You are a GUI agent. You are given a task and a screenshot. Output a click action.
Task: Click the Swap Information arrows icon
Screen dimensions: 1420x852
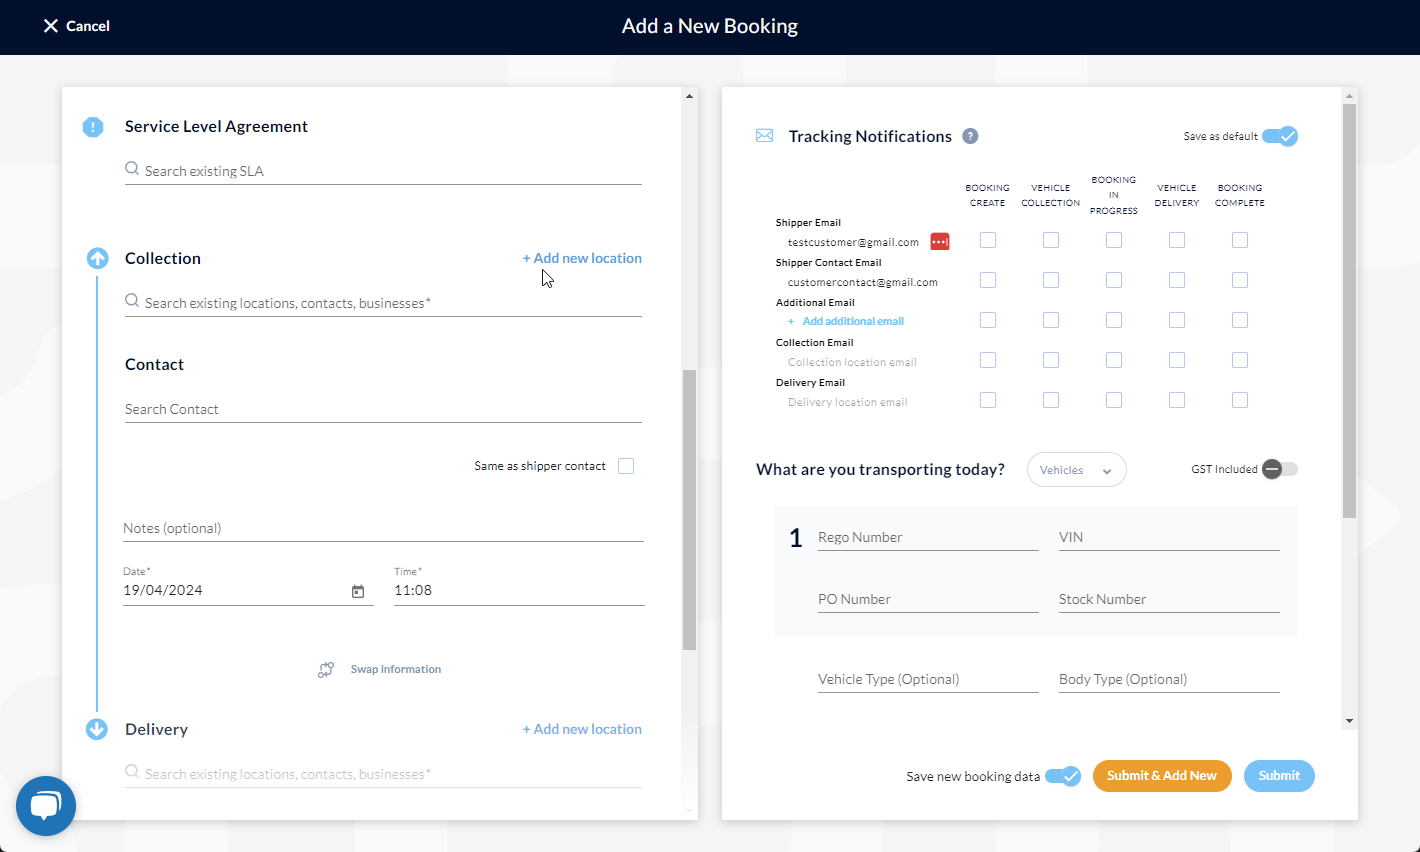[x=326, y=670]
